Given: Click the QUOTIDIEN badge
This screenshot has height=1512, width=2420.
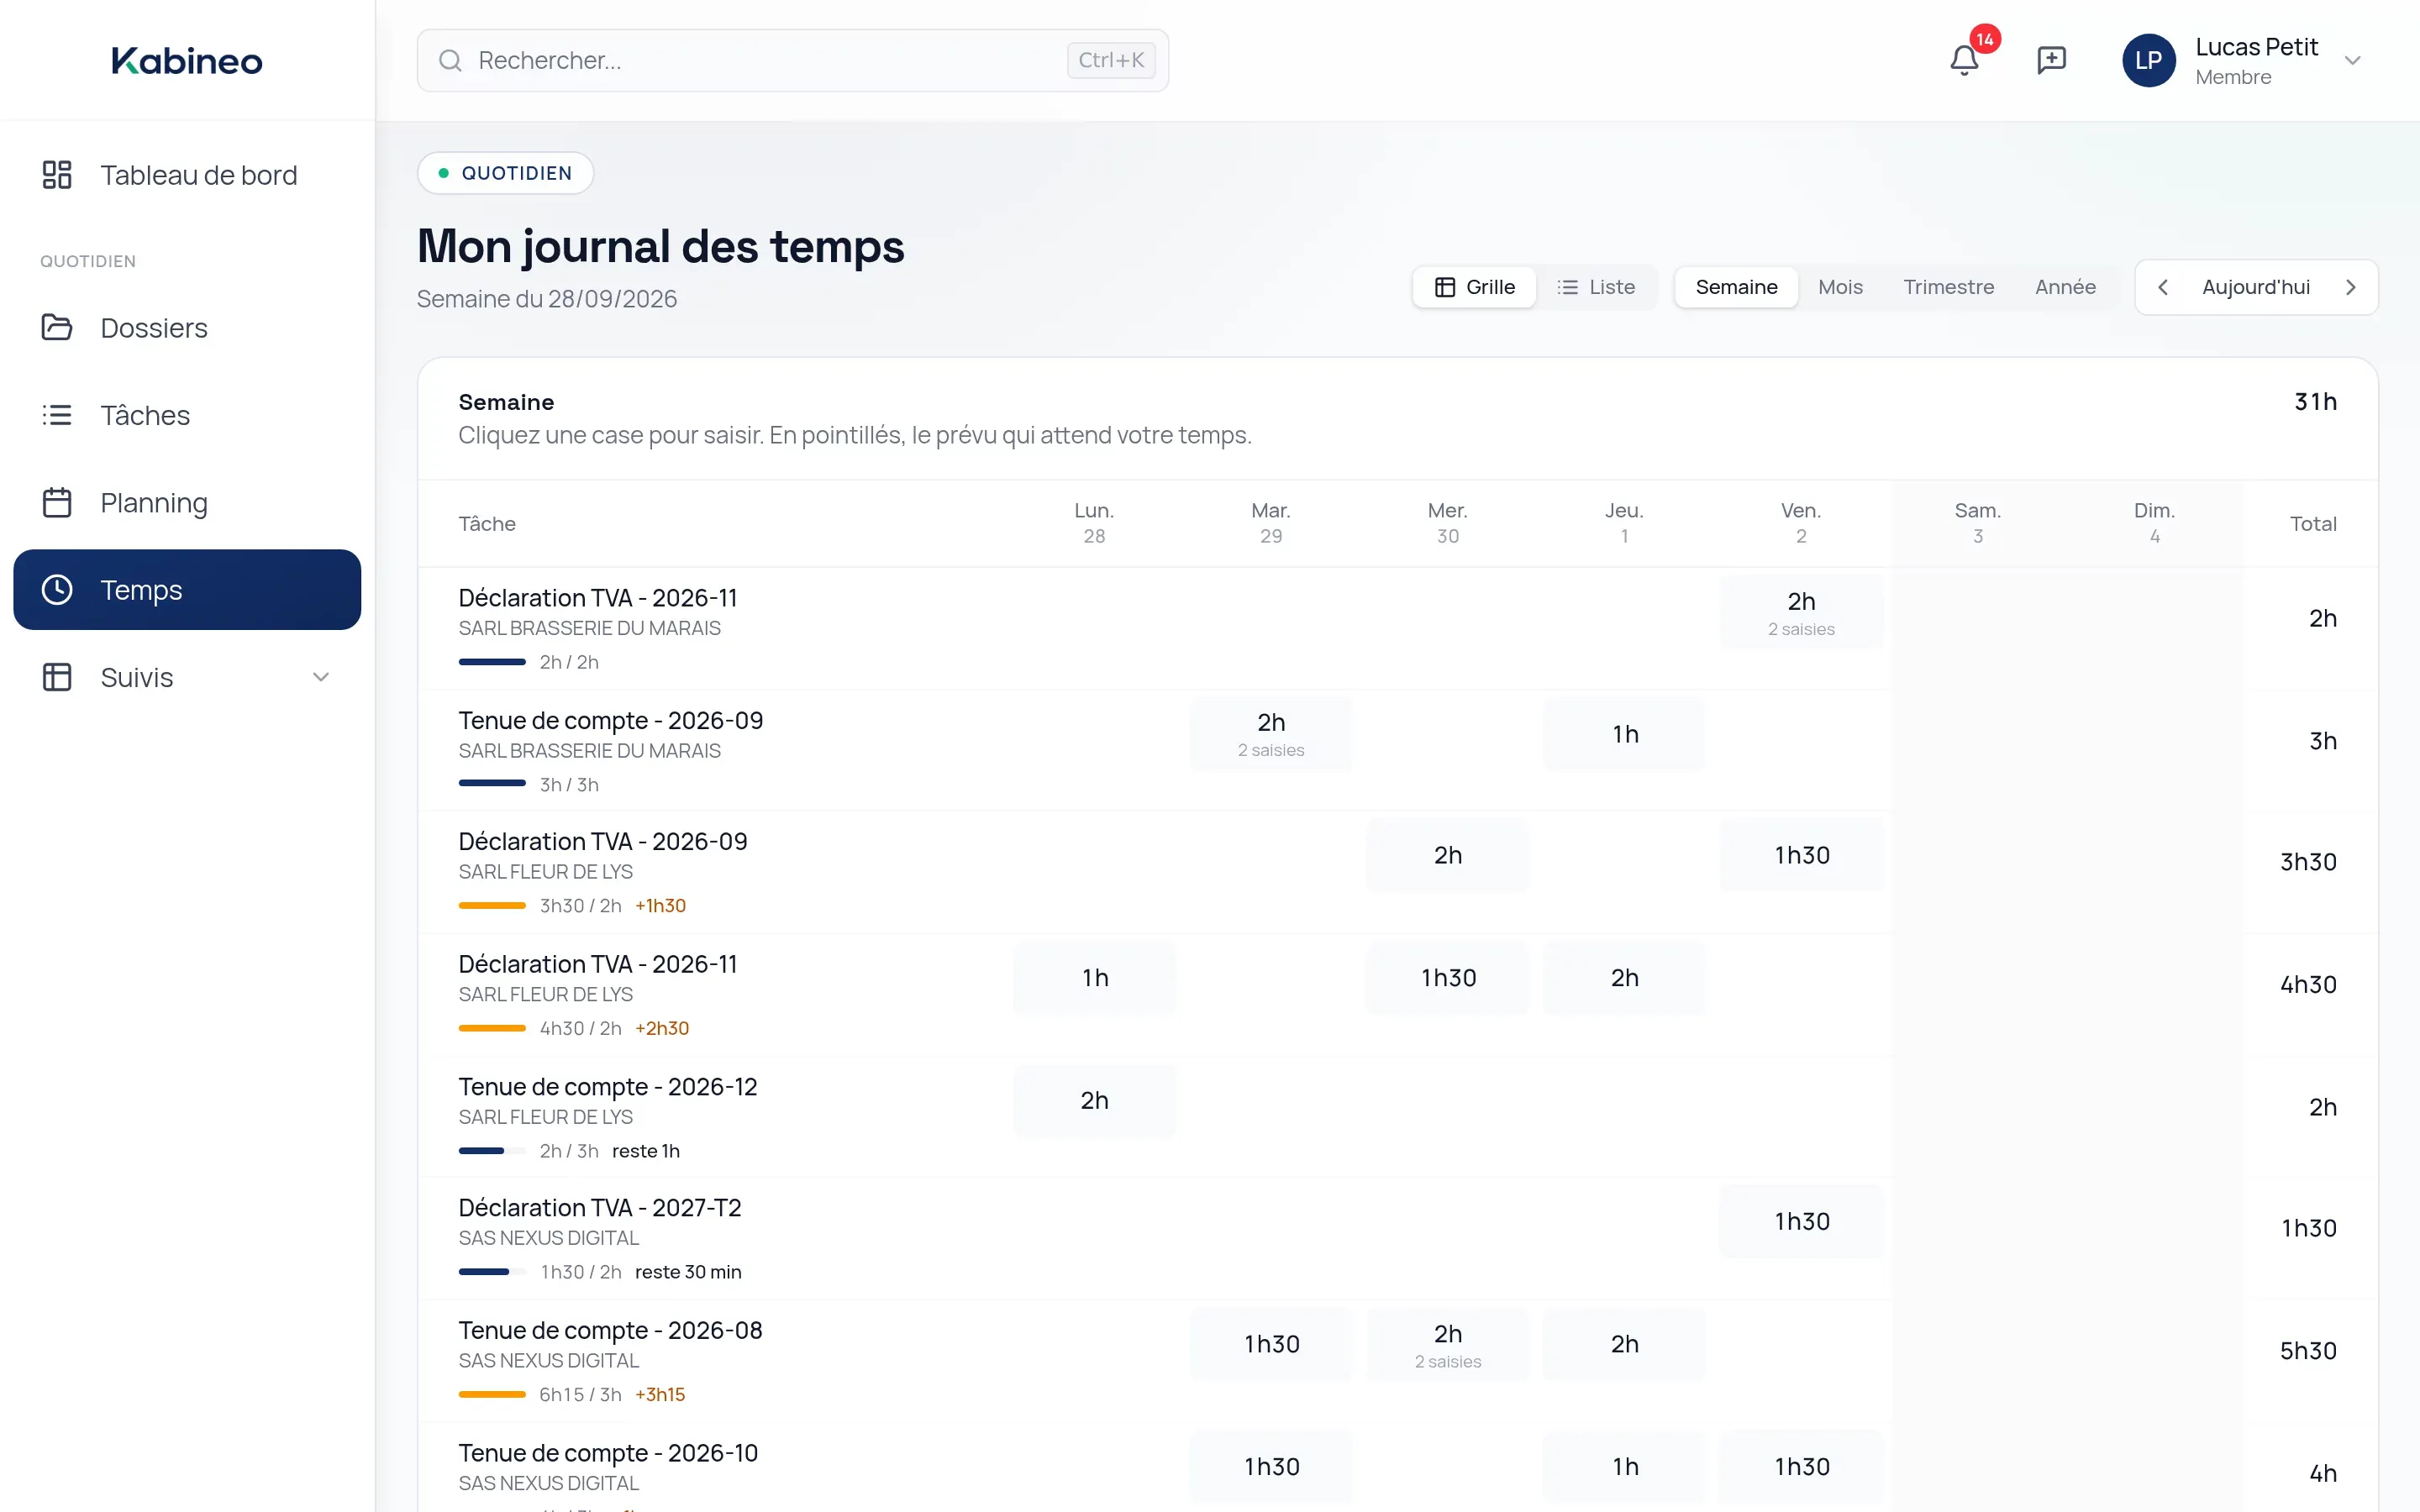Looking at the screenshot, I should [x=505, y=173].
